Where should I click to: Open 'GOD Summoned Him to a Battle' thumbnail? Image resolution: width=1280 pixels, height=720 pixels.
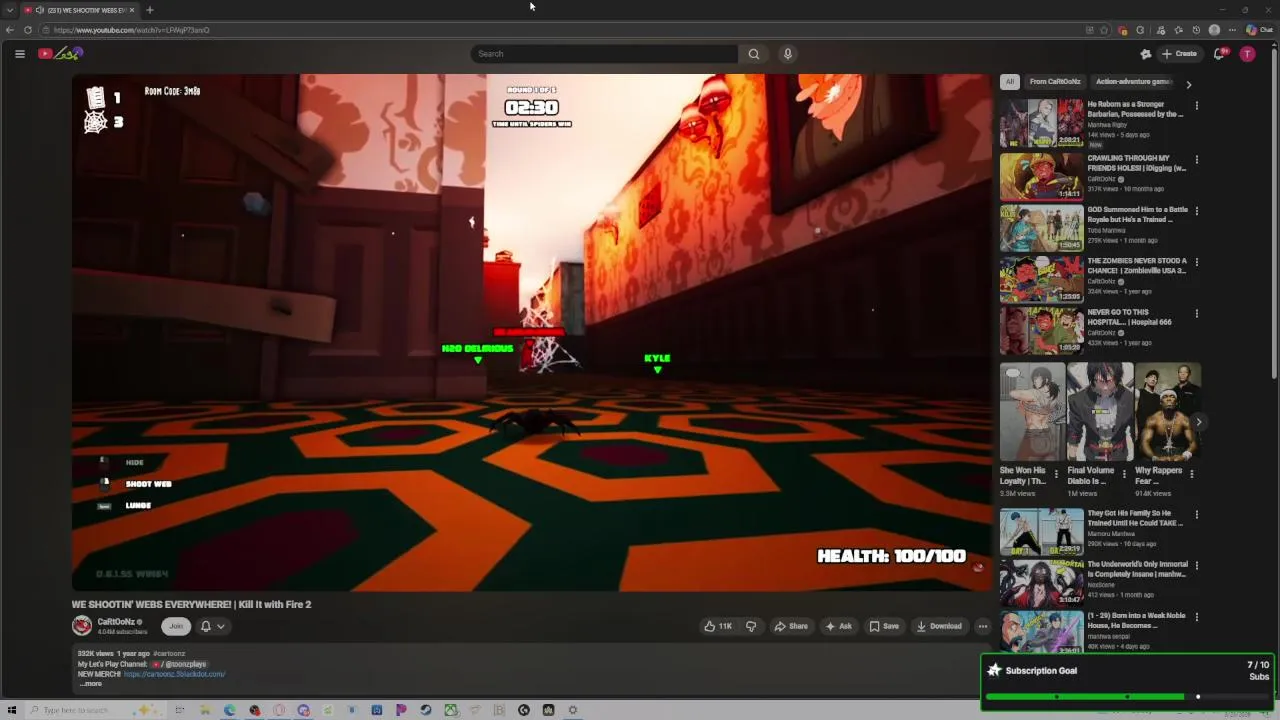[1041, 228]
